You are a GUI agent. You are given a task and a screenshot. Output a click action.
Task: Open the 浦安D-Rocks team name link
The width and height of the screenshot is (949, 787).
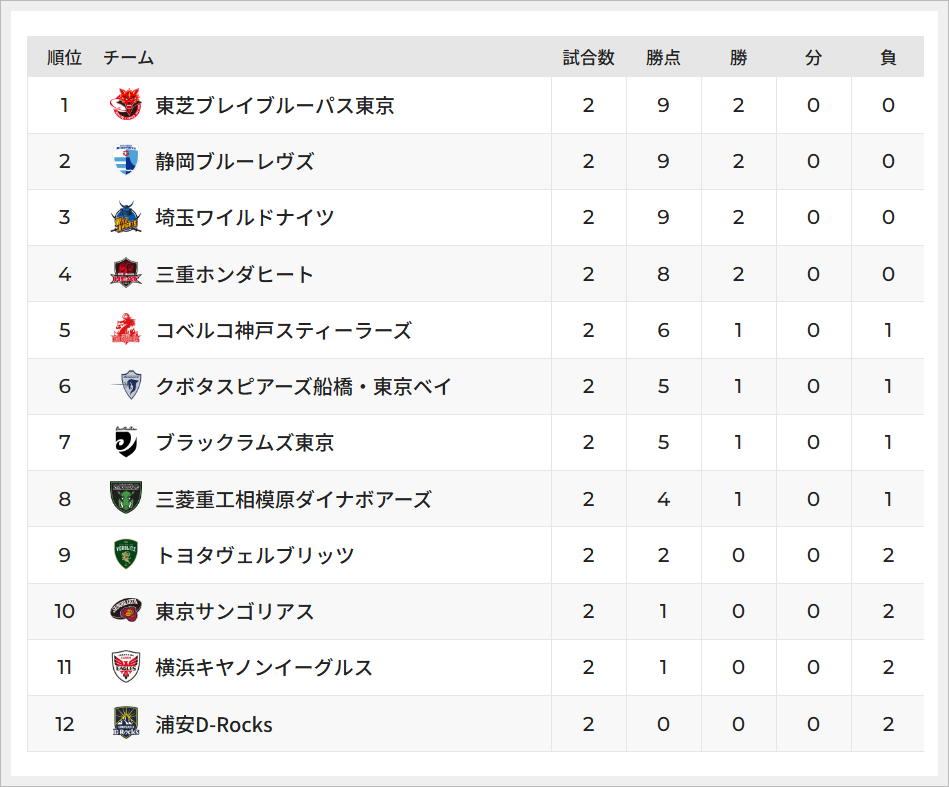click(214, 724)
